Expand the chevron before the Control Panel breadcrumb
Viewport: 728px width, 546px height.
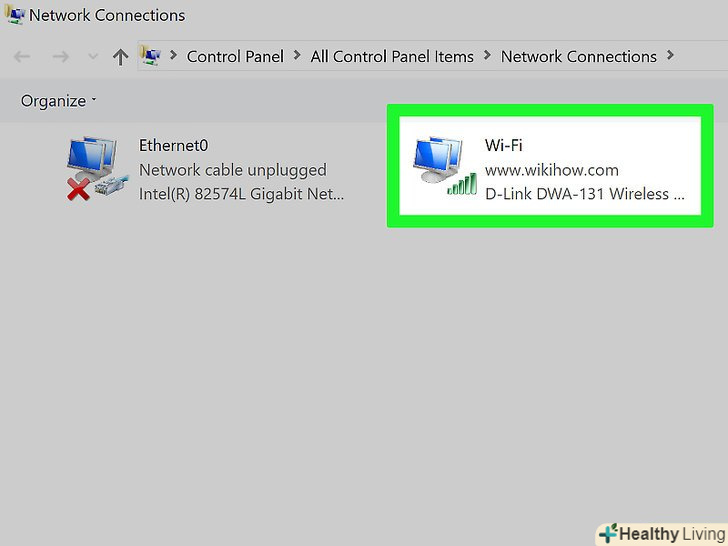174,56
